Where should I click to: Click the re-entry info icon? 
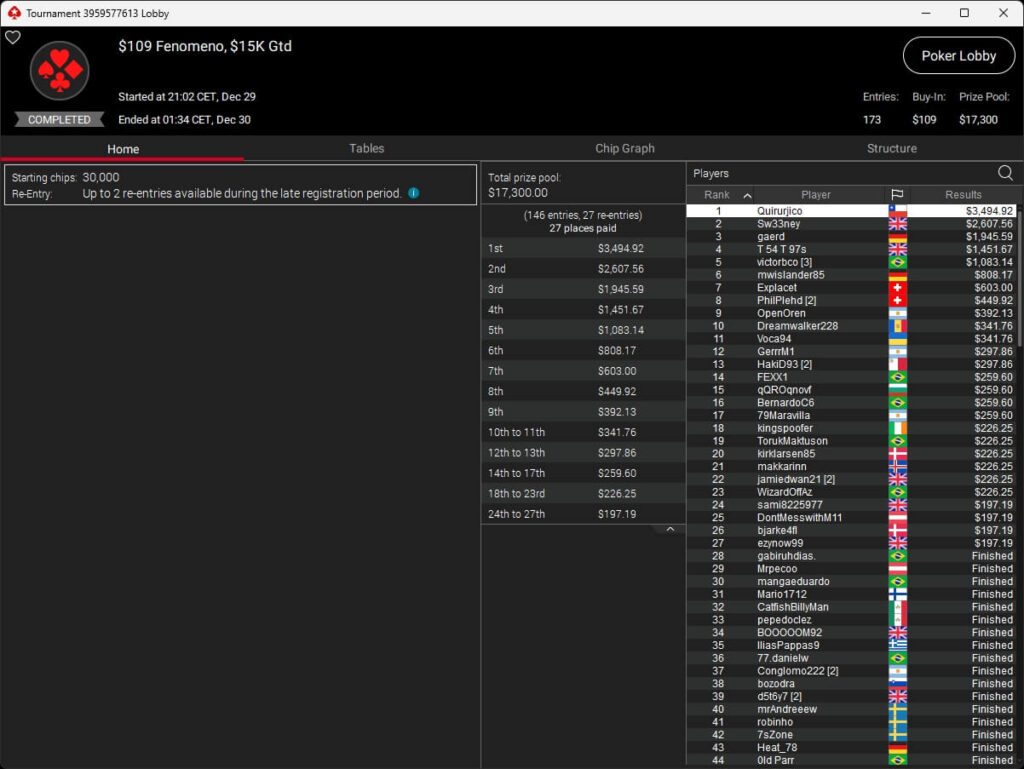click(x=413, y=193)
